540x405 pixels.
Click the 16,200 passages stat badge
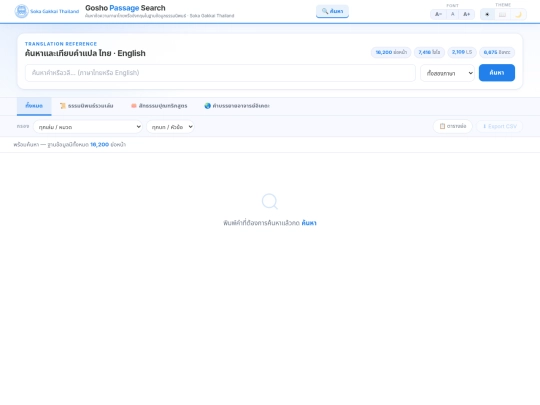coord(391,52)
